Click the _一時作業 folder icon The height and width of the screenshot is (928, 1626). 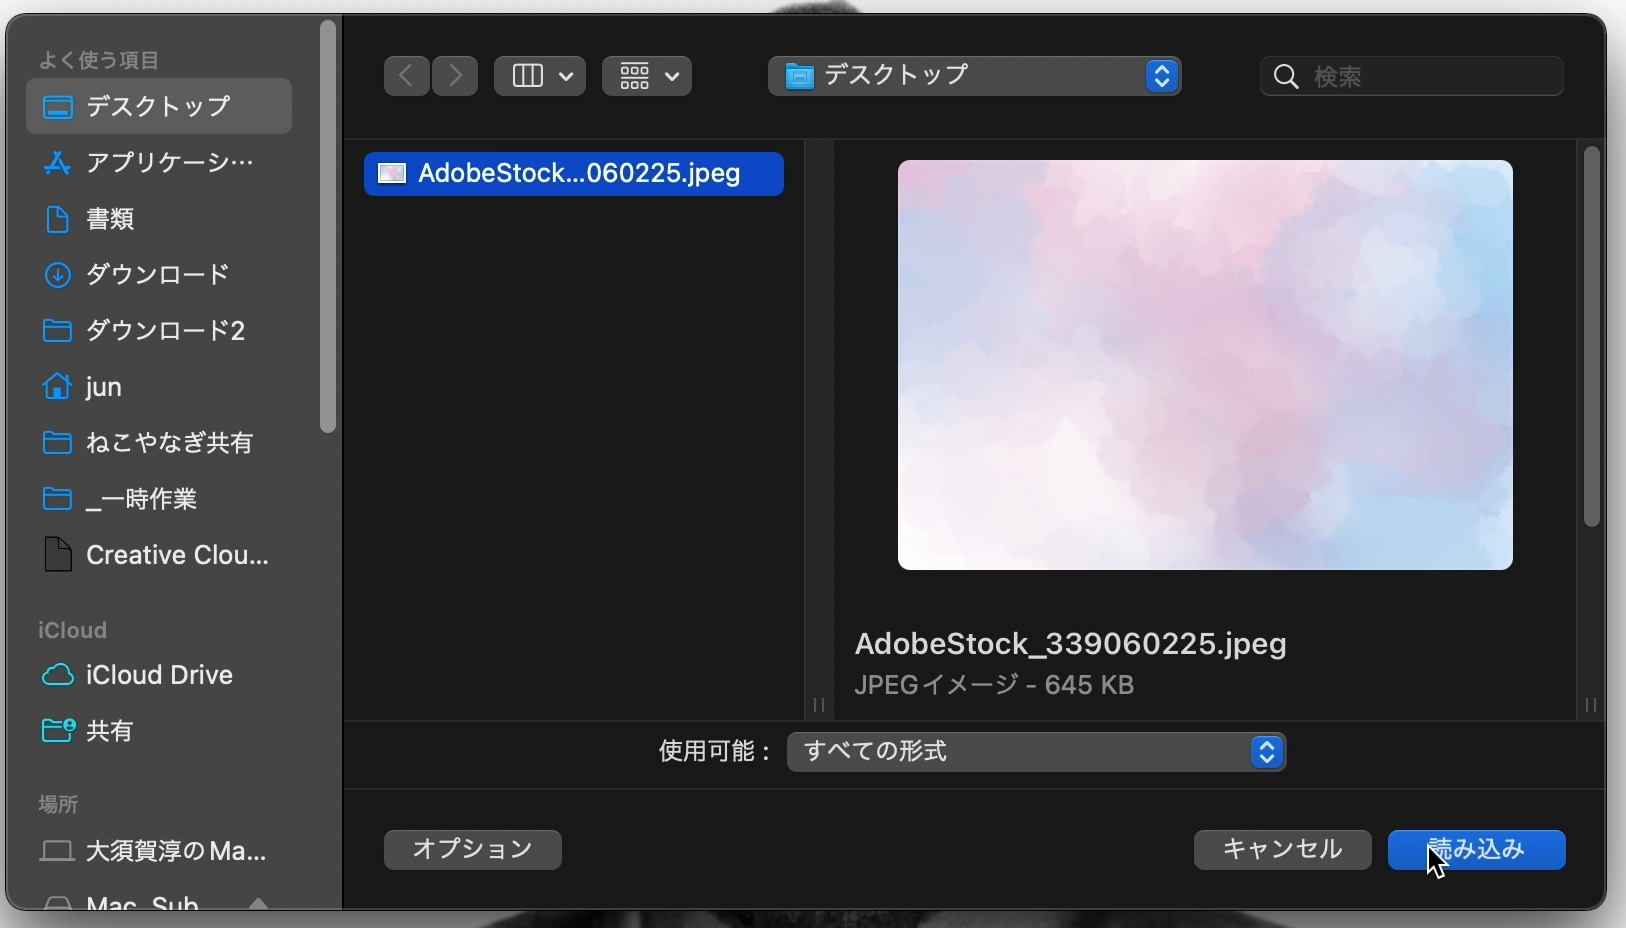tap(58, 499)
